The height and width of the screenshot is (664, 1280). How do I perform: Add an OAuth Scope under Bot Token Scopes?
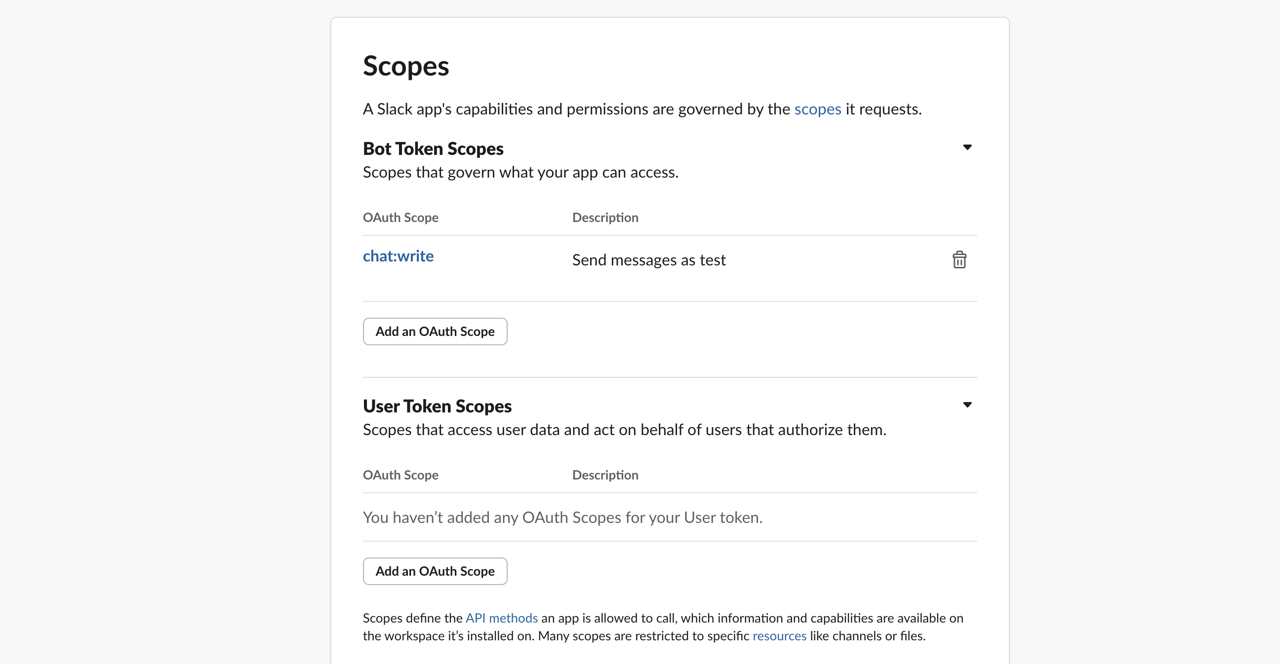click(x=435, y=331)
